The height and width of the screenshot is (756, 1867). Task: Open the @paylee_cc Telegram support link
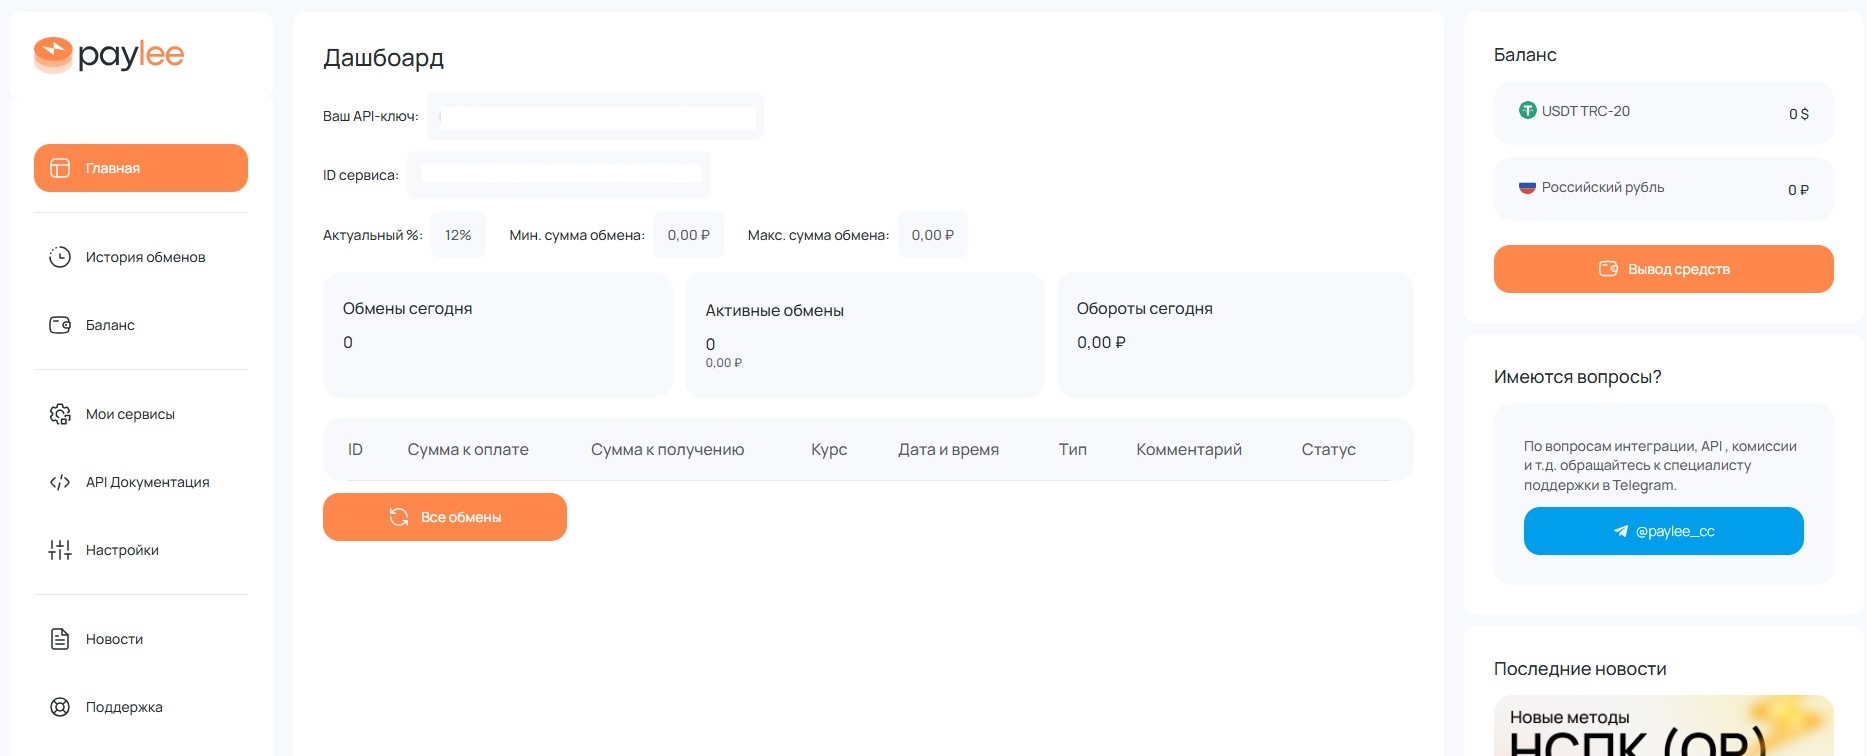click(x=1663, y=531)
